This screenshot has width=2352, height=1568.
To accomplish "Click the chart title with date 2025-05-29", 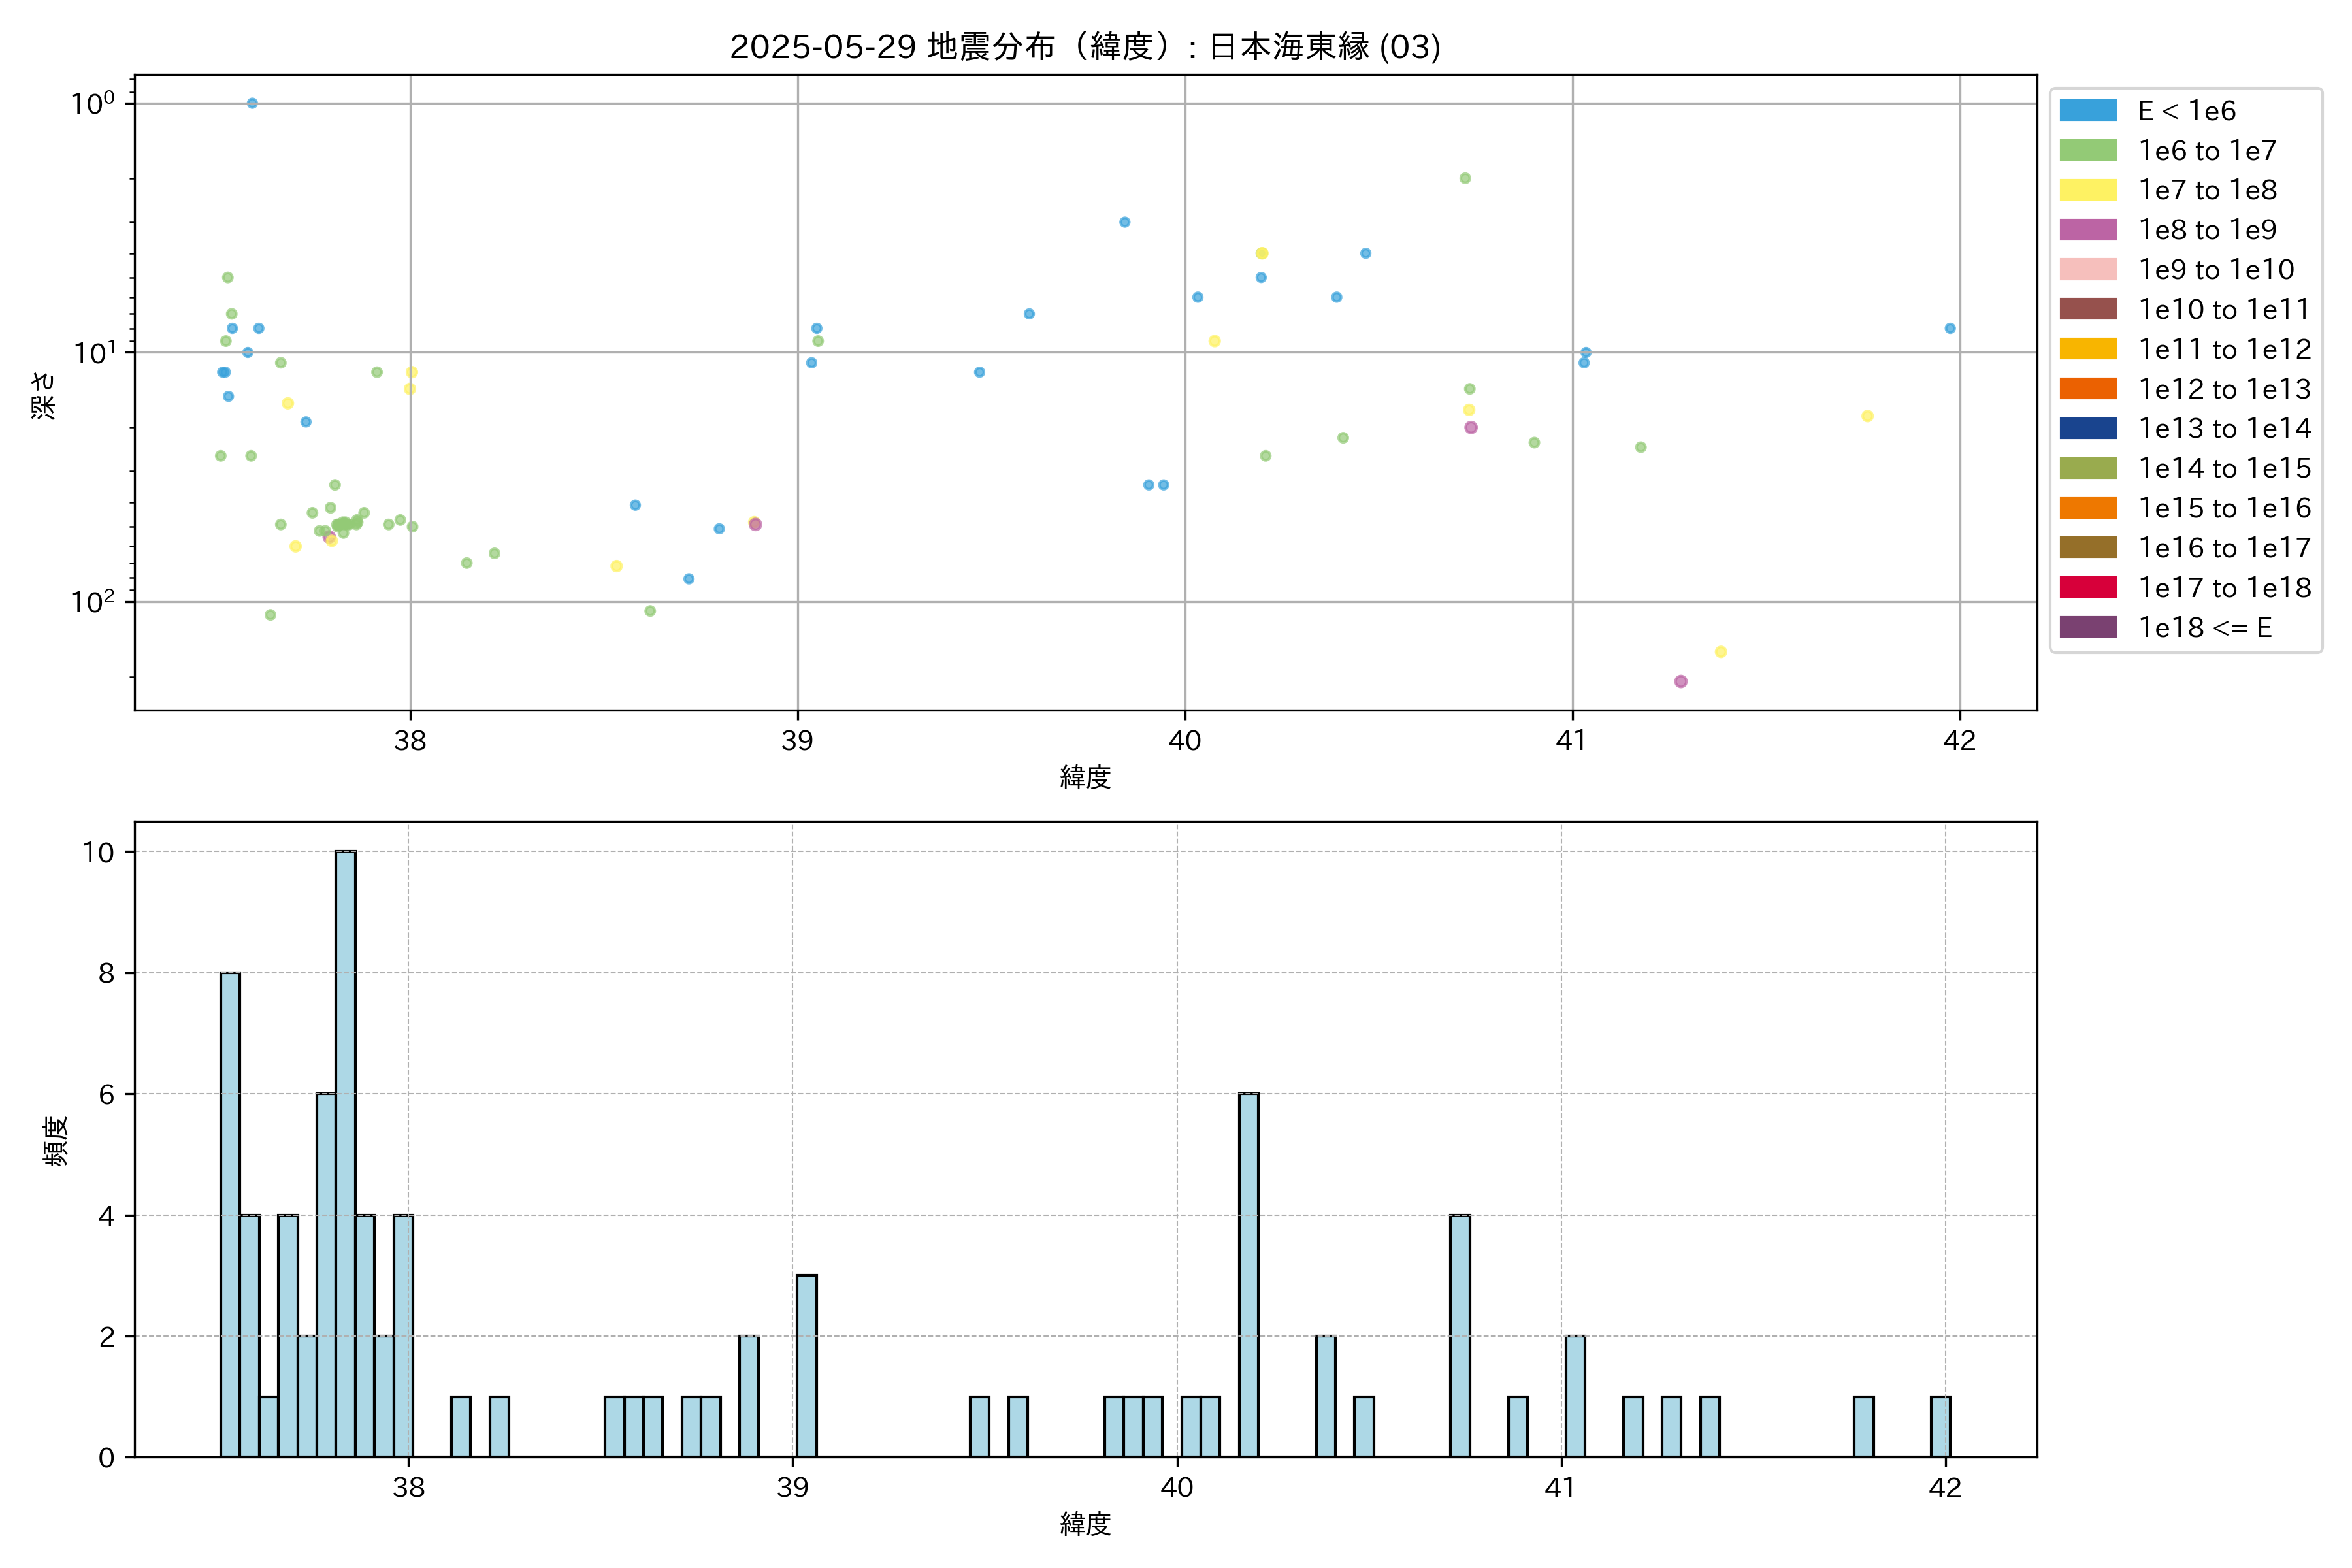I will click(1085, 47).
